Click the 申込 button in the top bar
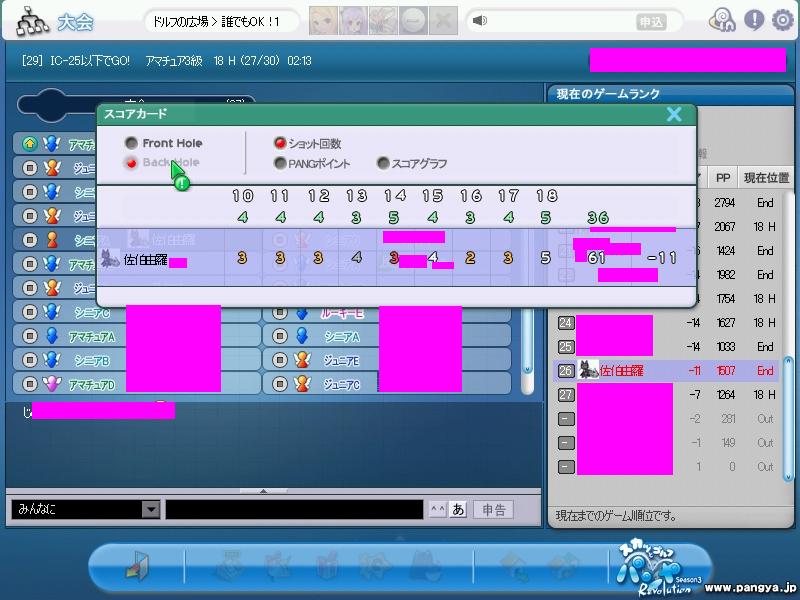Image resolution: width=800 pixels, height=600 pixels. pos(651,22)
